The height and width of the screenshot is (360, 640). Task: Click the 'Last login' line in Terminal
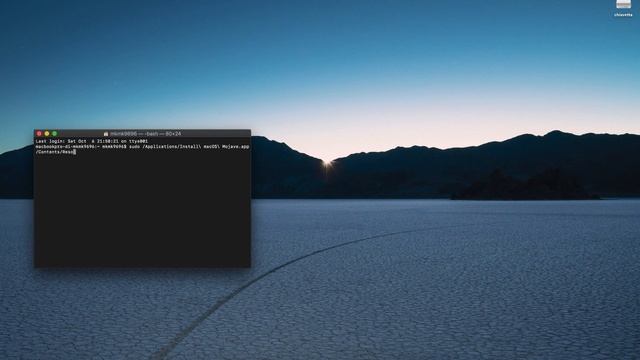tap(91, 141)
